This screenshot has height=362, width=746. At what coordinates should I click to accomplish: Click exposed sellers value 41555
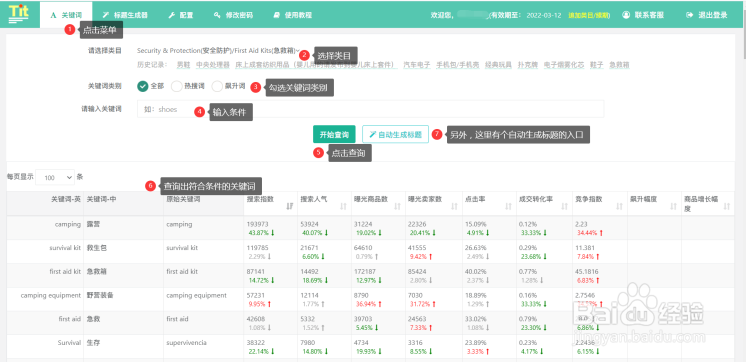click(417, 248)
